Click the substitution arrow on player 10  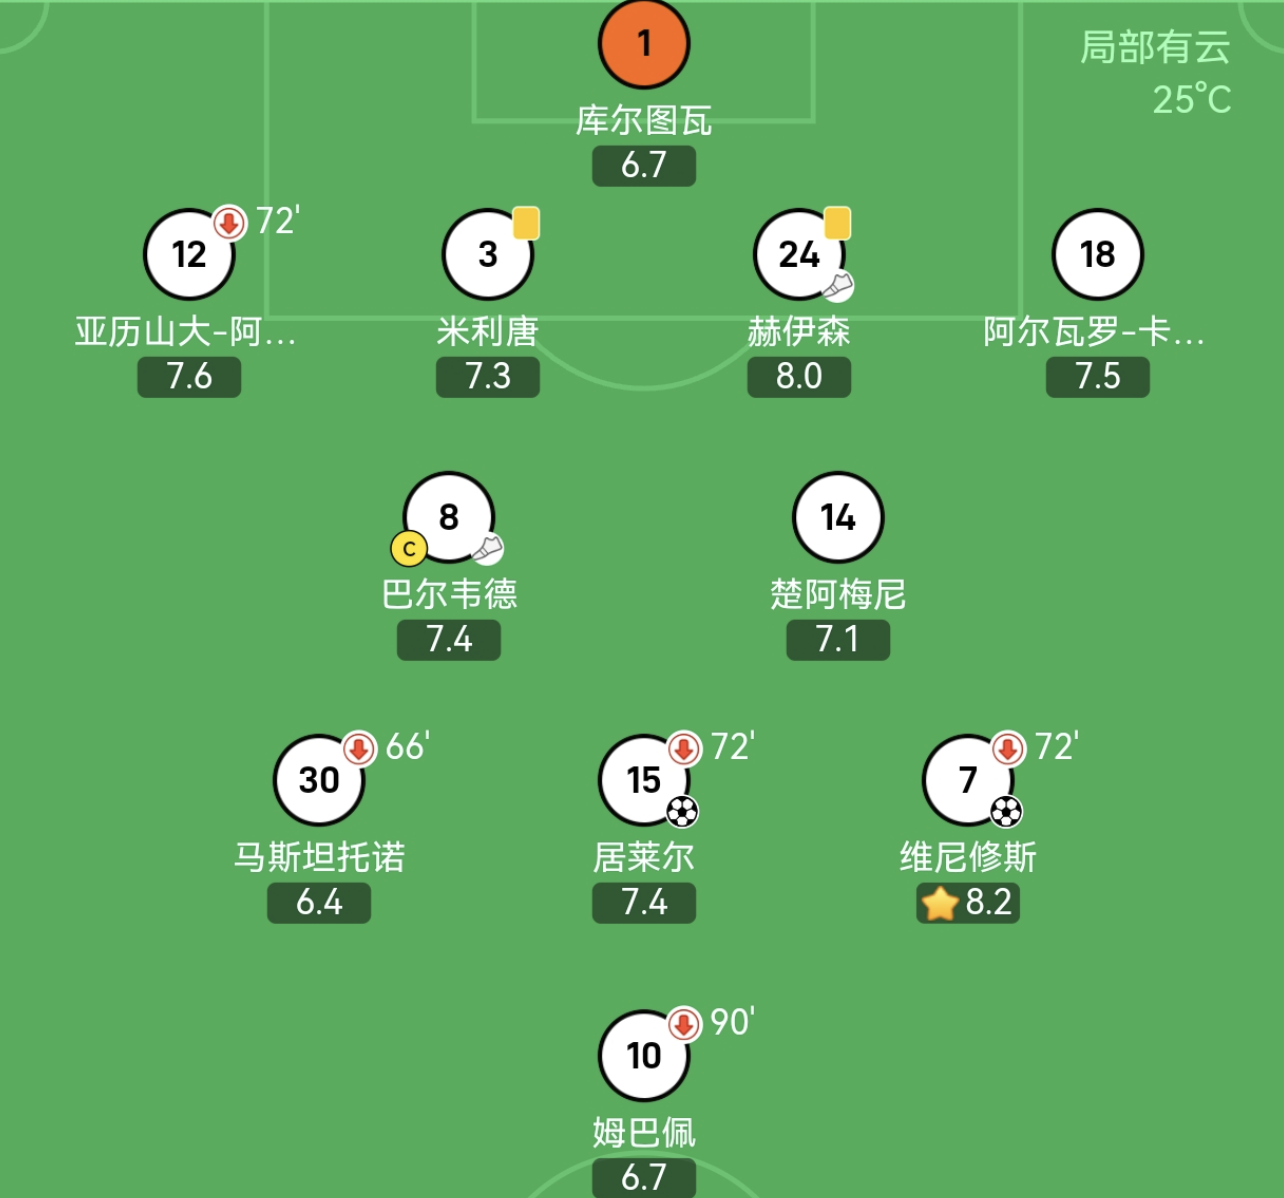coord(684,1024)
